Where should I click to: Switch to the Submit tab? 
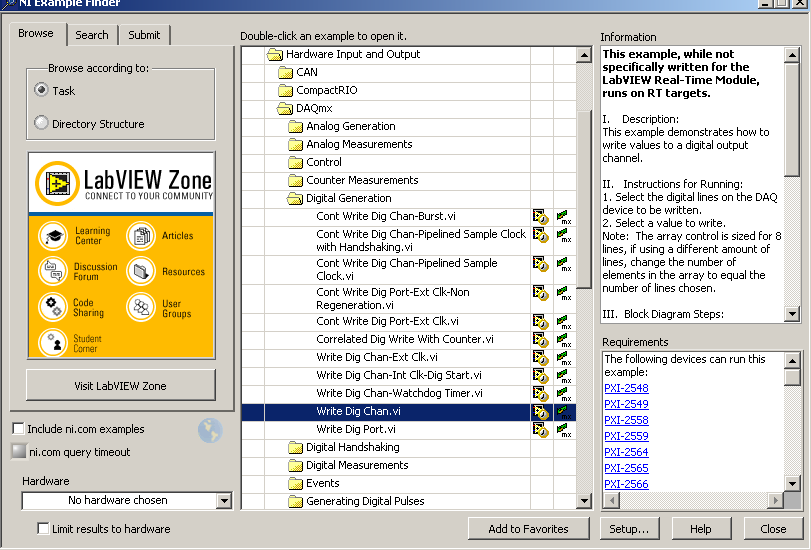pos(144,35)
